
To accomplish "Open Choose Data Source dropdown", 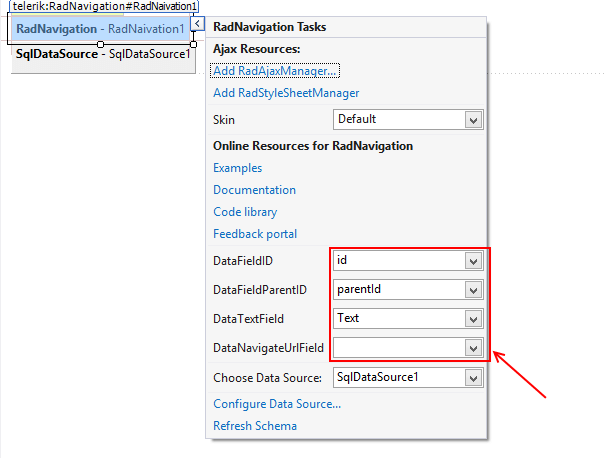I will coord(473,378).
